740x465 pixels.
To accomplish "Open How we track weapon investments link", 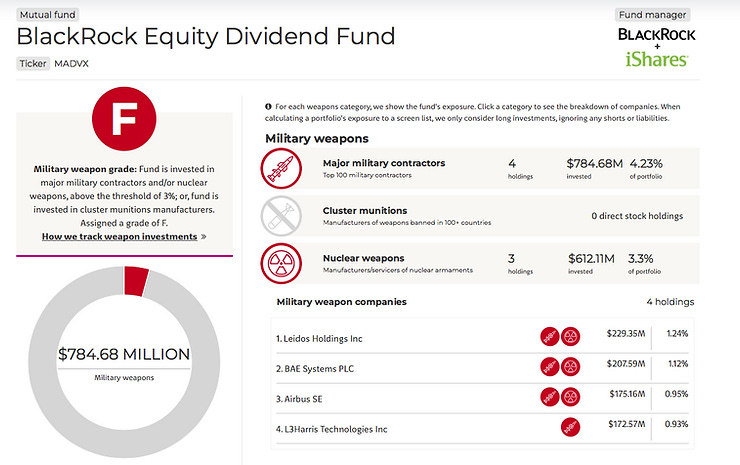I will pos(119,237).
